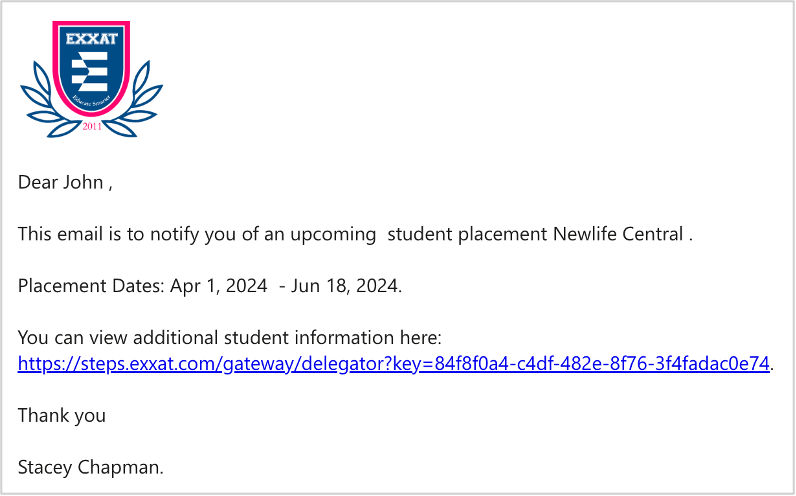The height and width of the screenshot is (496, 796).
Task: Click the "Placement Dates:" label
Action: click(x=85, y=286)
